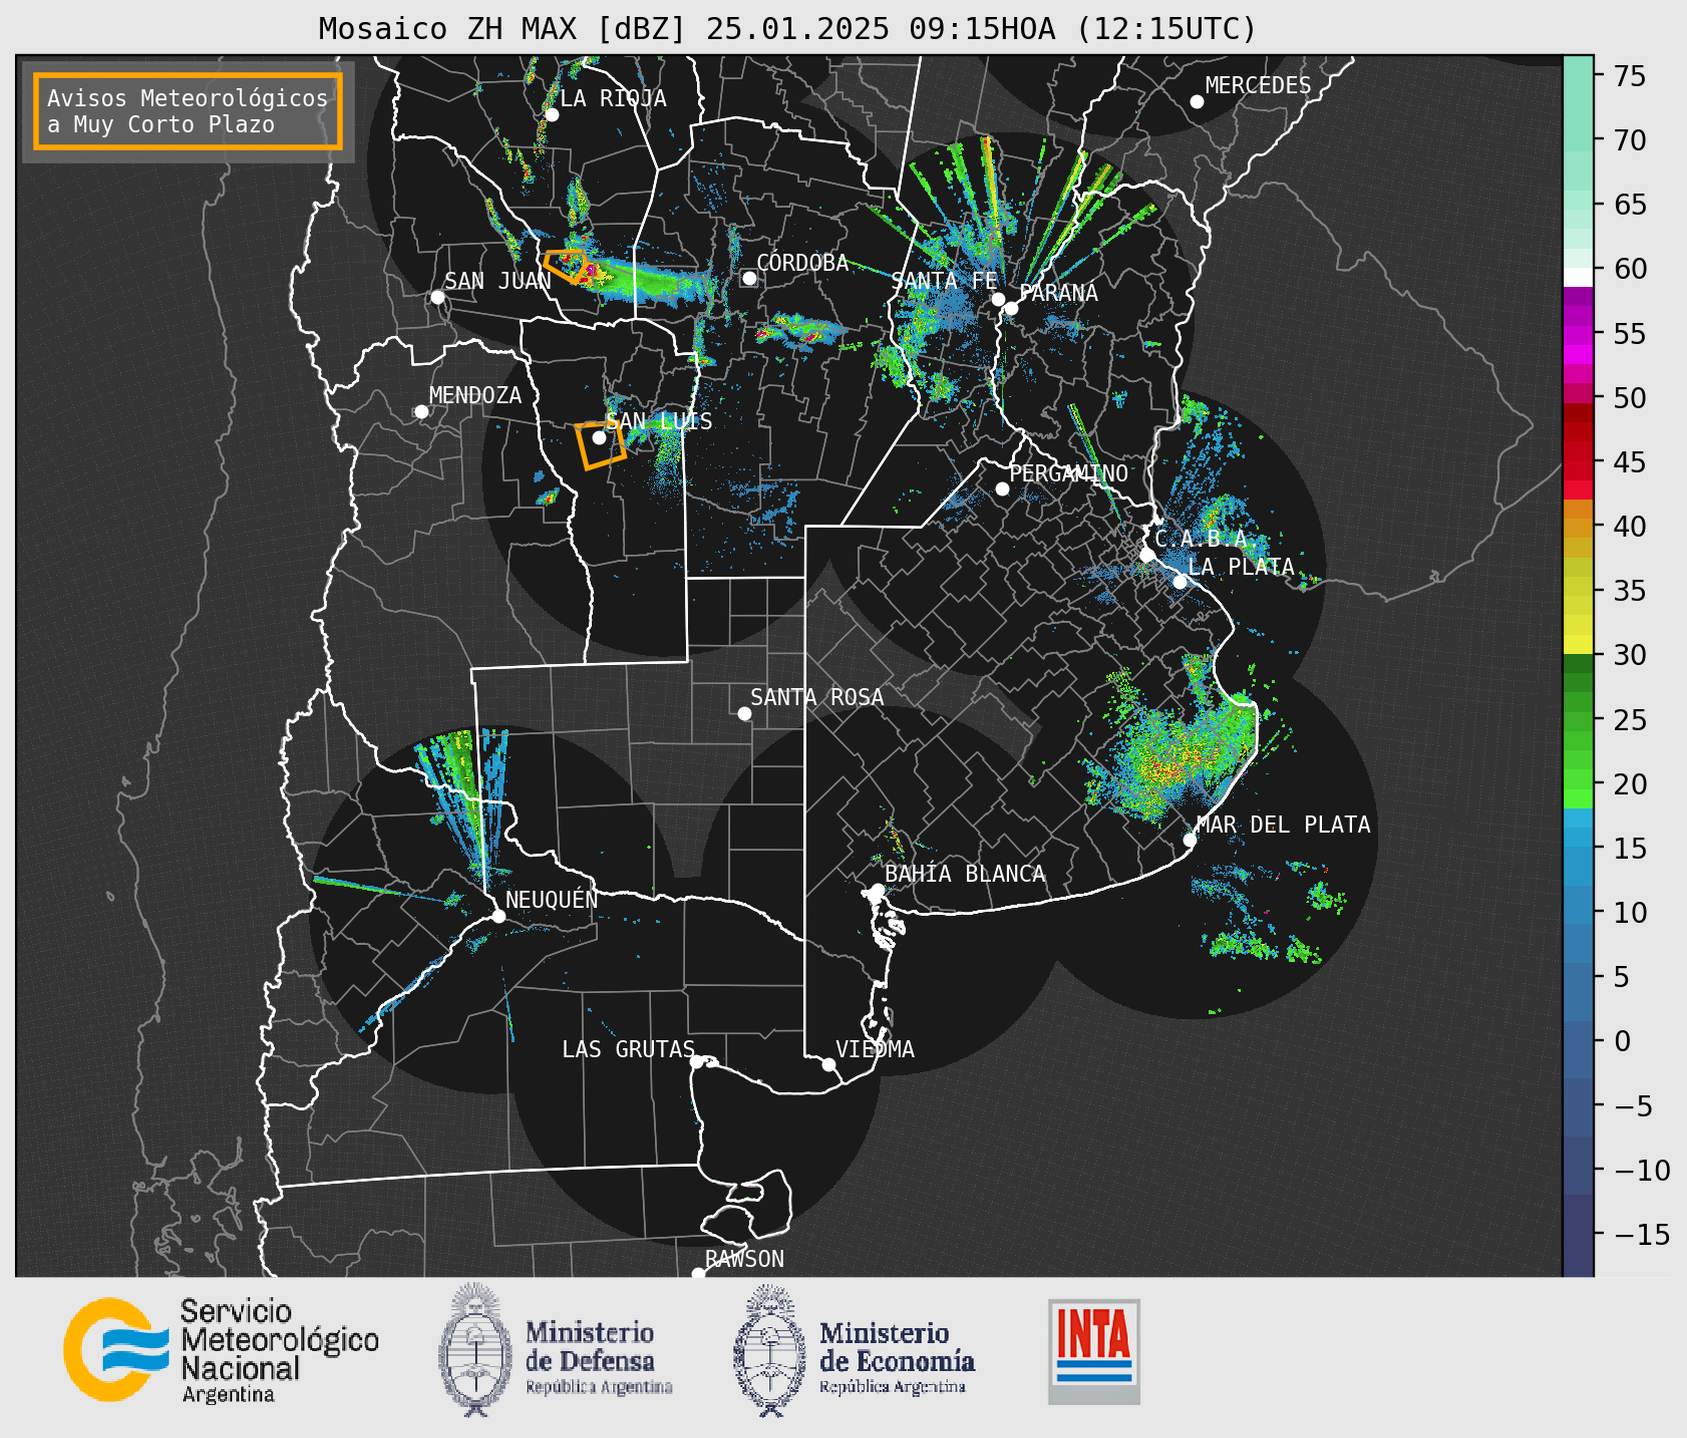This screenshot has width=1687, height=1438.
Task: Click the Neuquén city marker dot
Action: 499,916
